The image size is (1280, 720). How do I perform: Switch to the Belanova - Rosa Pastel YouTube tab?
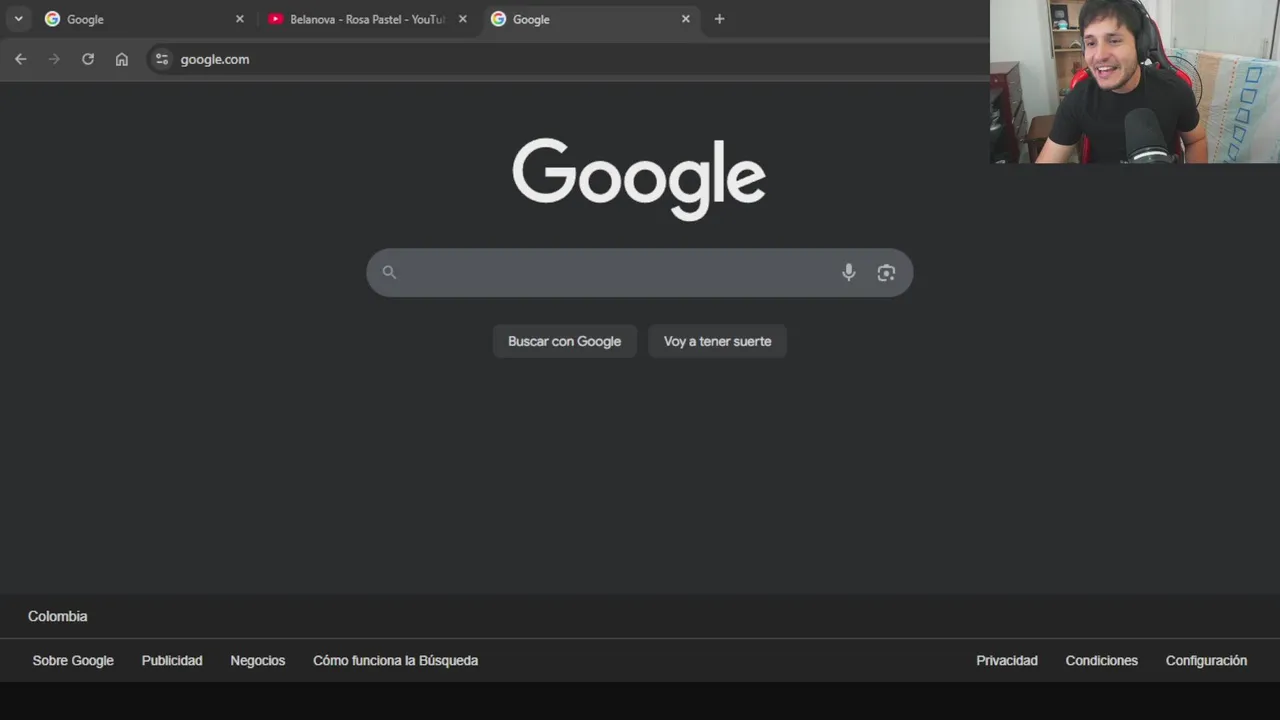pyautogui.click(x=367, y=19)
